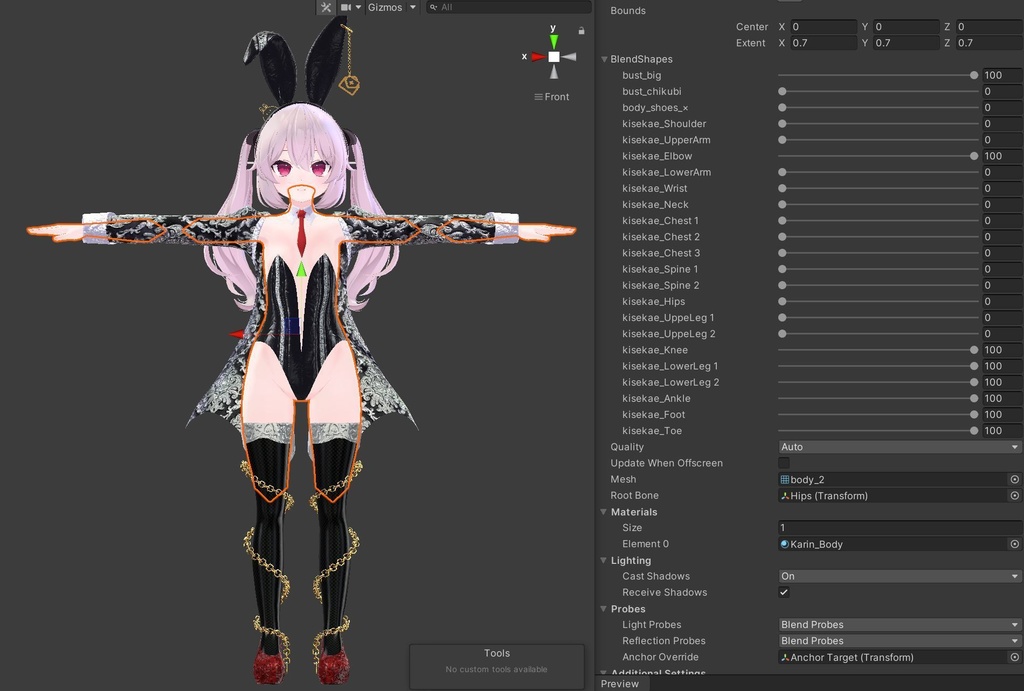Click the Karin_Body material icon
The width and height of the screenshot is (1024, 691).
click(x=785, y=543)
